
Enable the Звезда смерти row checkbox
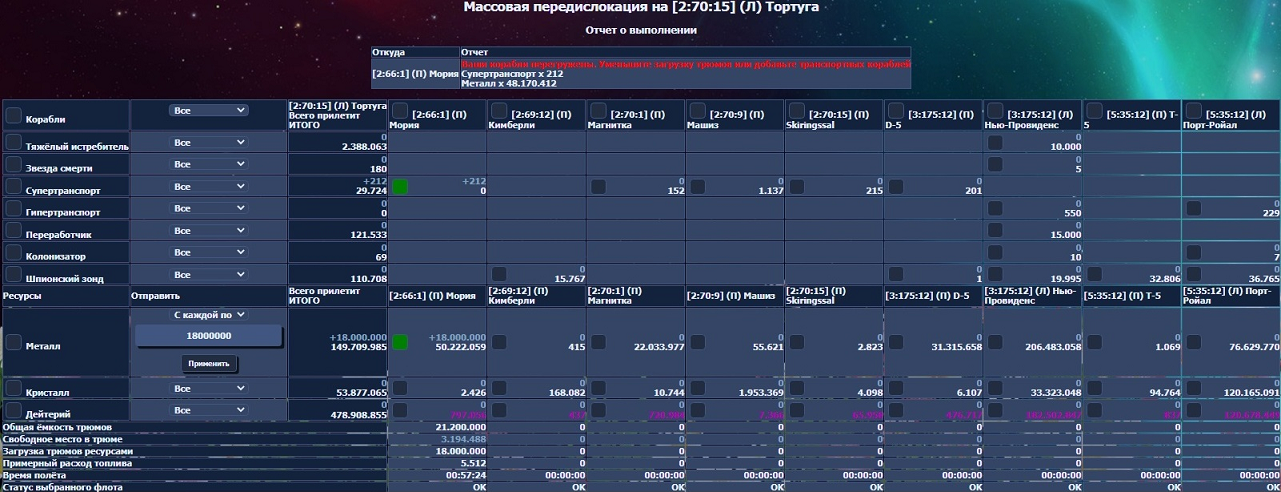[x=14, y=165]
